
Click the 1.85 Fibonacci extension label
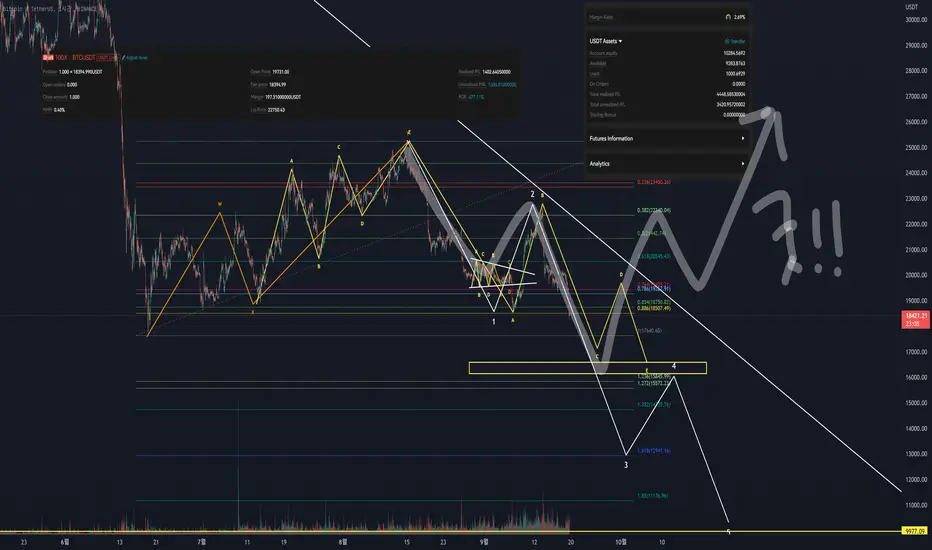click(653, 495)
